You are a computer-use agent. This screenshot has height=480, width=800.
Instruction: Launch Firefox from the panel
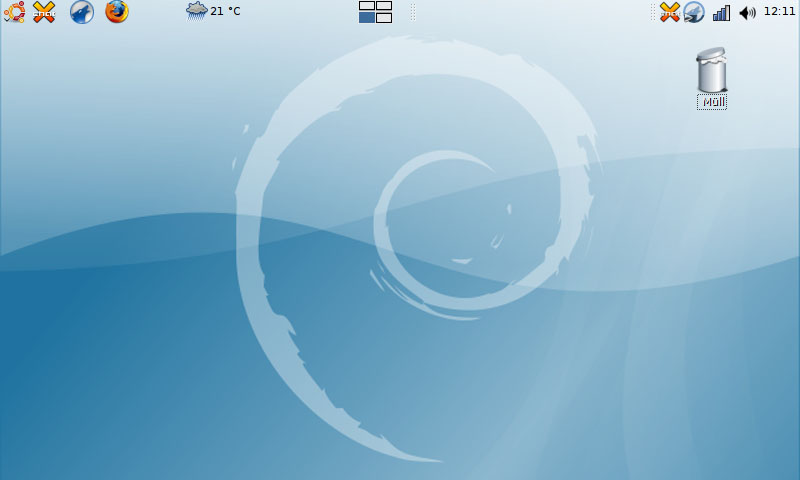117,12
